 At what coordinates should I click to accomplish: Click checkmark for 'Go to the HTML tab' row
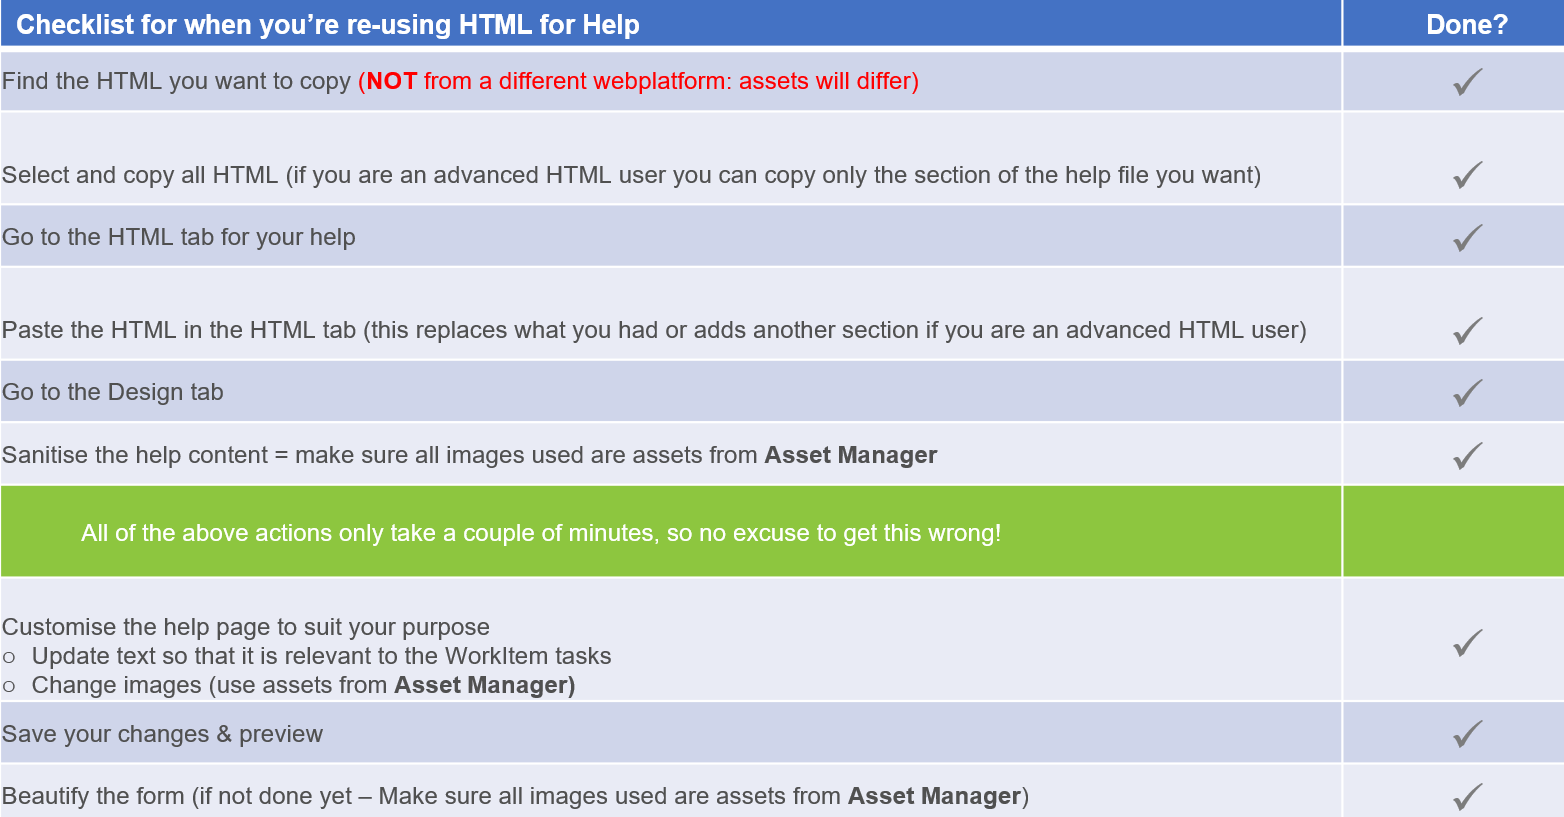1467,238
